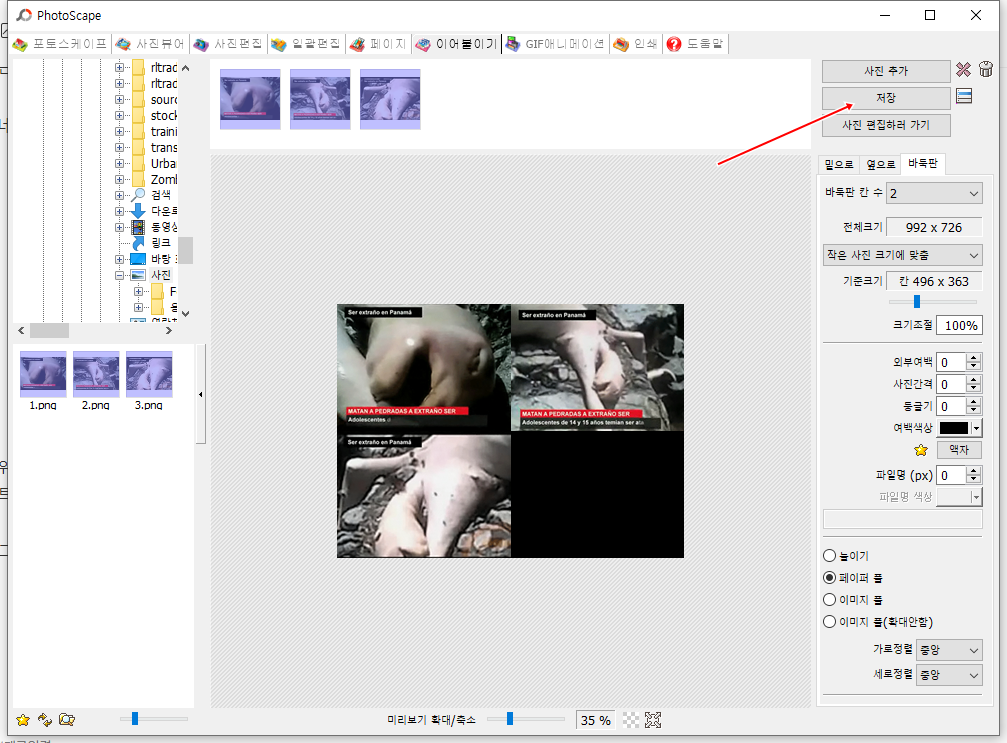The image size is (1007, 743).
Task: Click the magnifier 검색 icon in the tree
Action: (138, 195)
